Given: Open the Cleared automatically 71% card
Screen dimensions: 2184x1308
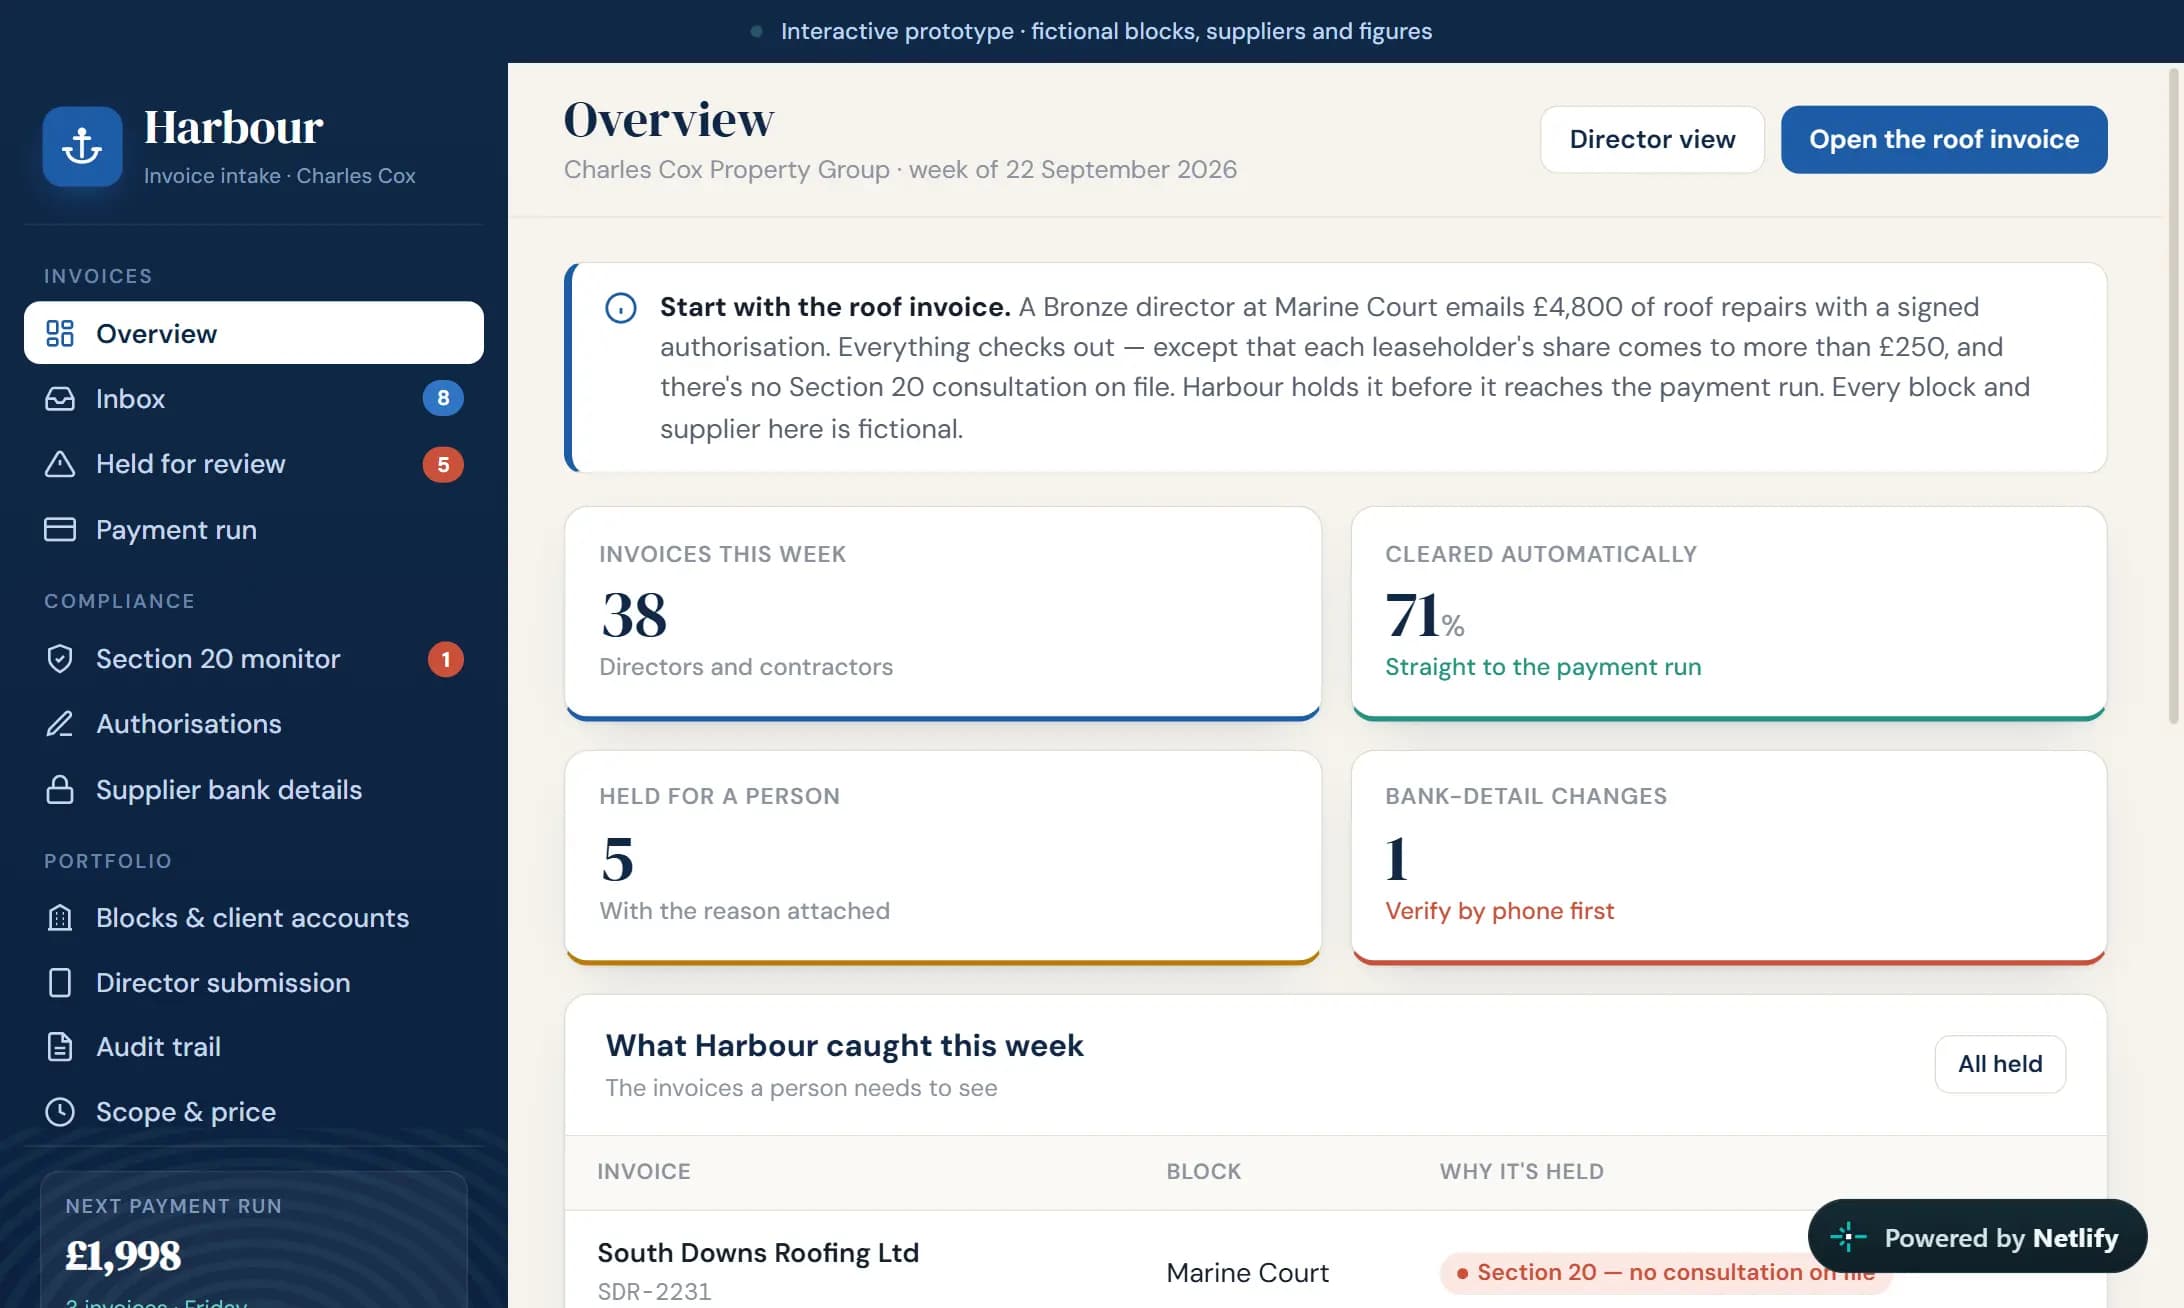Looking at the screenshot, I should [1729, 613].
